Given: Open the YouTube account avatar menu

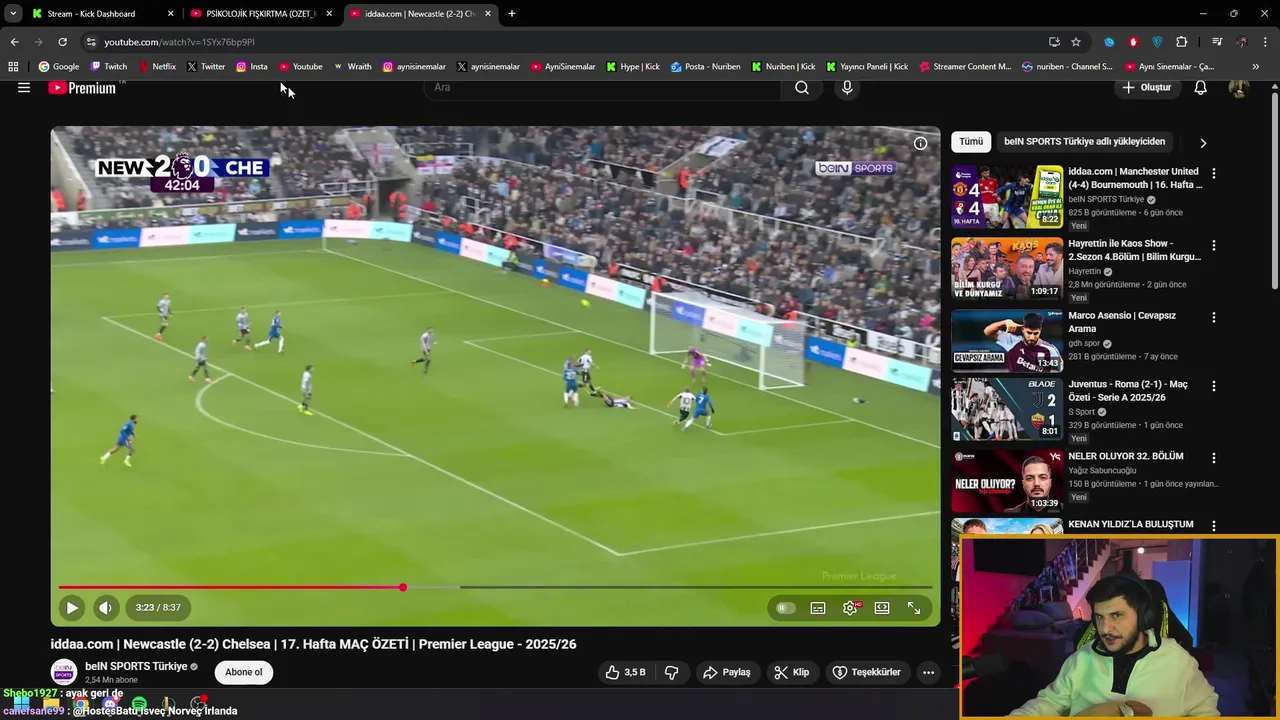Looking at the screenshot, I should click(1238, 88).
